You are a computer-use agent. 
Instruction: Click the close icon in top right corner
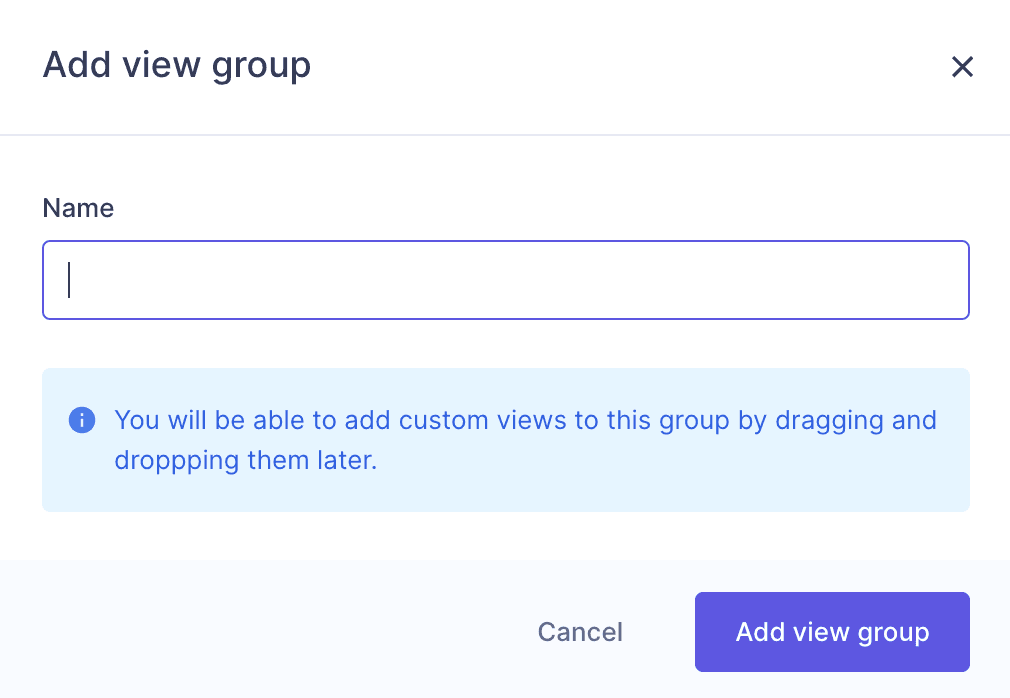pos(962,66)
